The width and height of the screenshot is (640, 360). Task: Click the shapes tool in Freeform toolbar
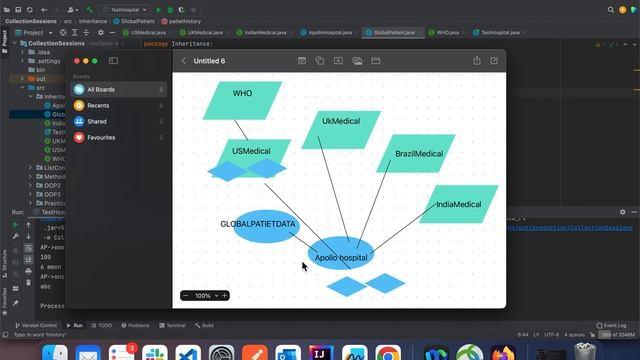pos(320,61)
